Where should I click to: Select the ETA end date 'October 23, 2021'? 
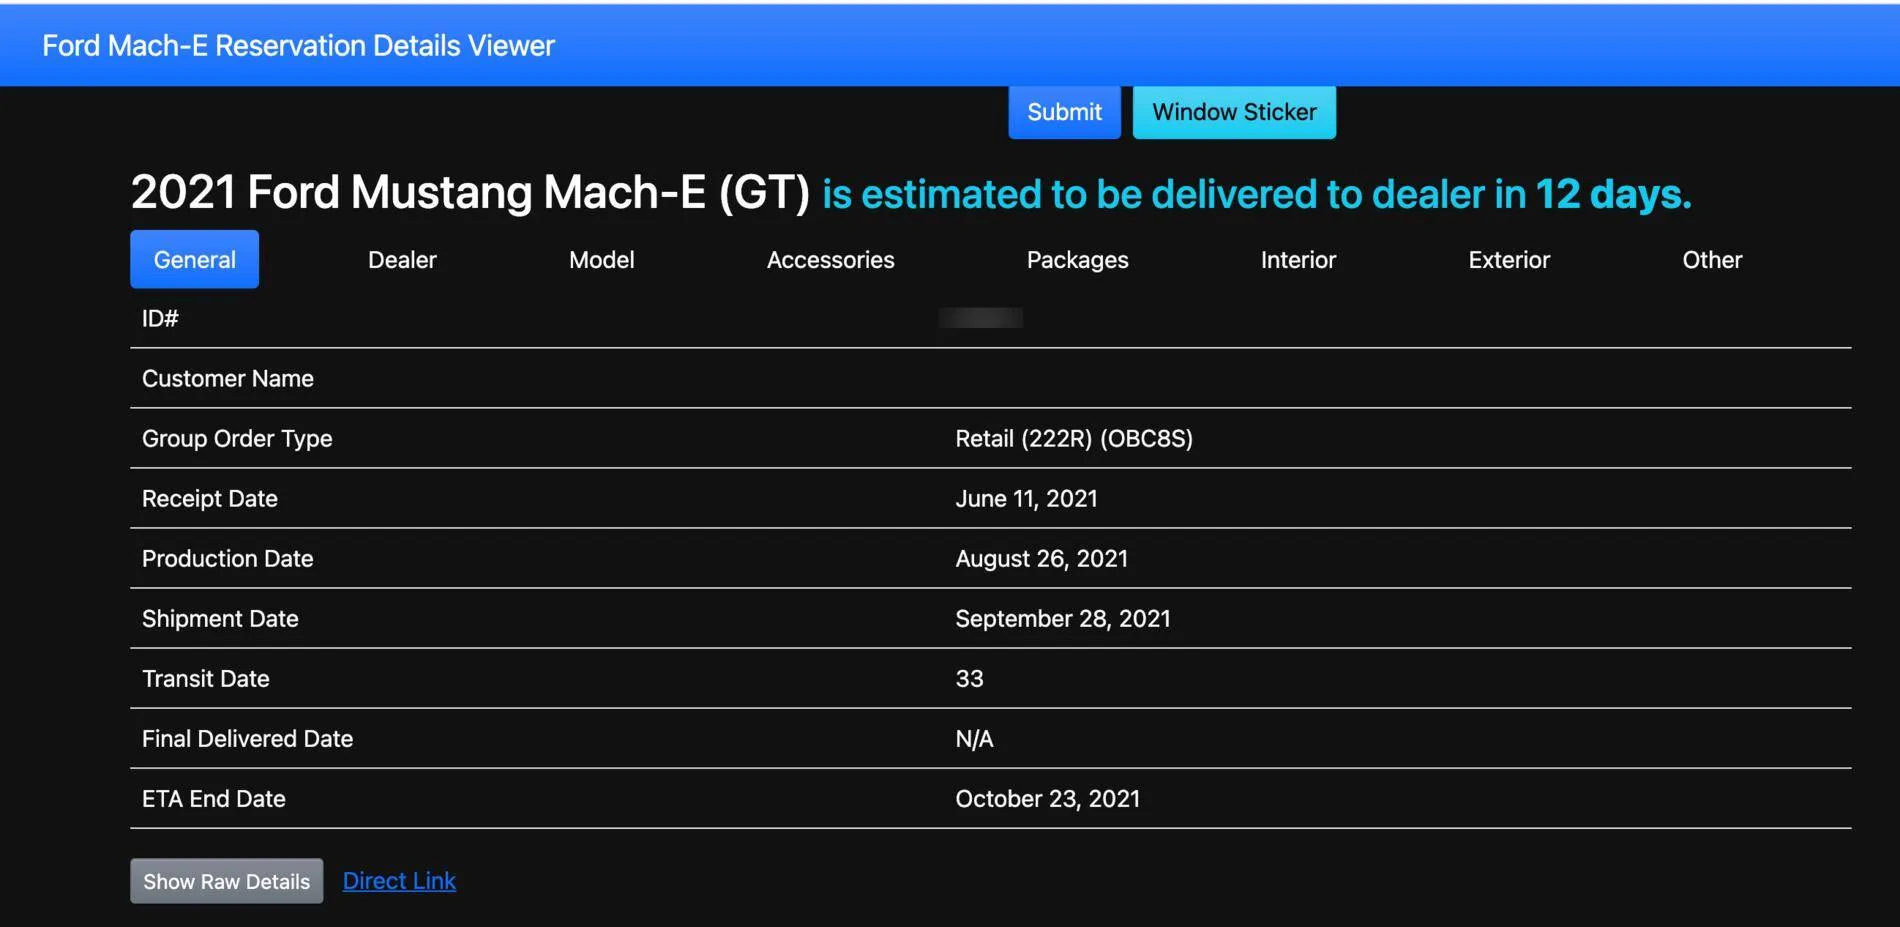coord(1047,799)
